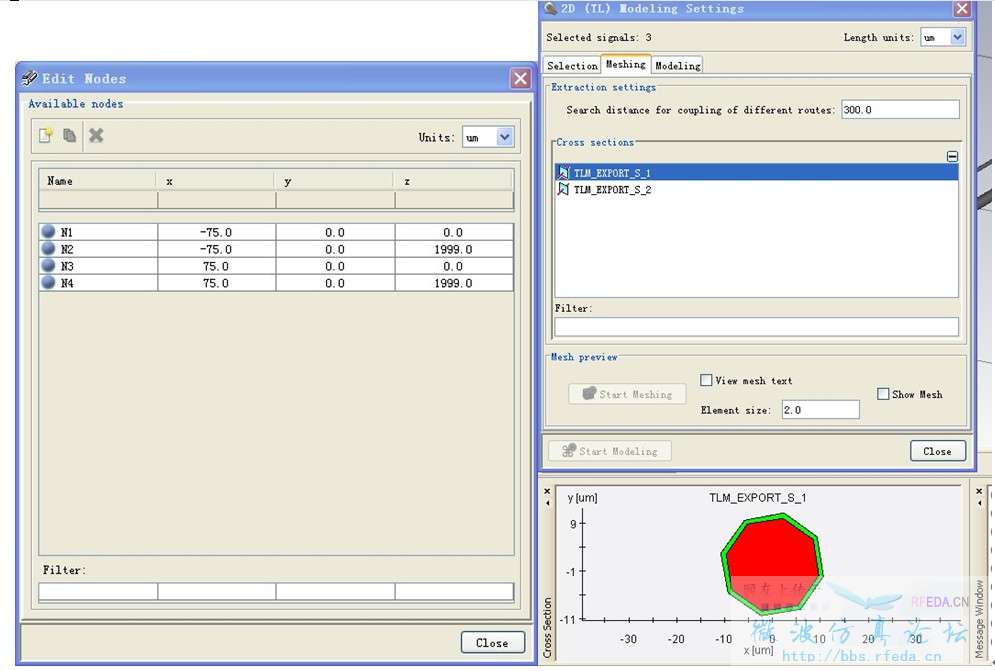Viewport: 995px width, 671px height.
Task: Click the y filter field at bottom
Action: coord(335,592)
